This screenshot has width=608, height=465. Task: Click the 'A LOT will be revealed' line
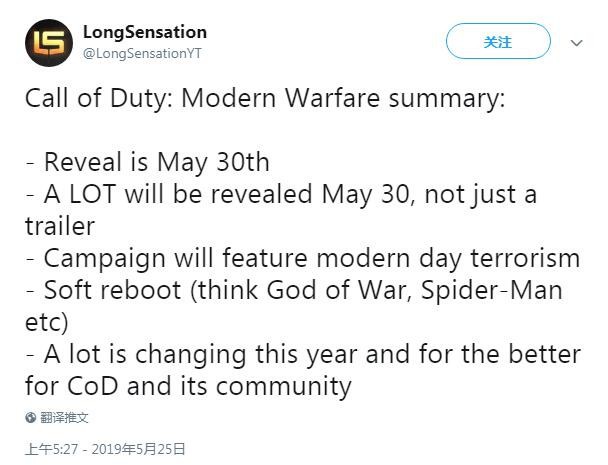coord(280,194)
